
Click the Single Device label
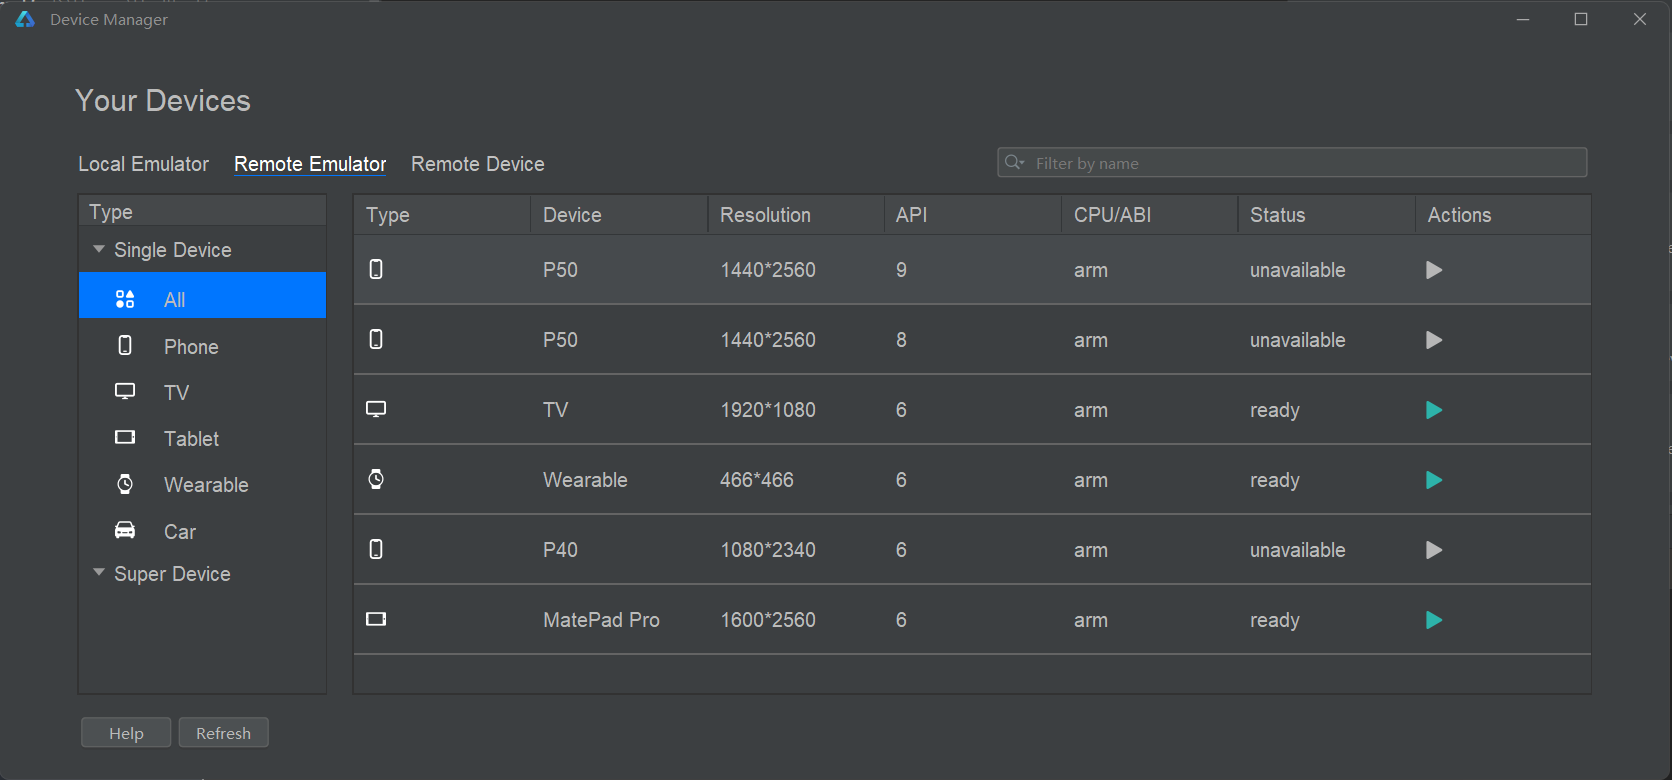point(173,250)
